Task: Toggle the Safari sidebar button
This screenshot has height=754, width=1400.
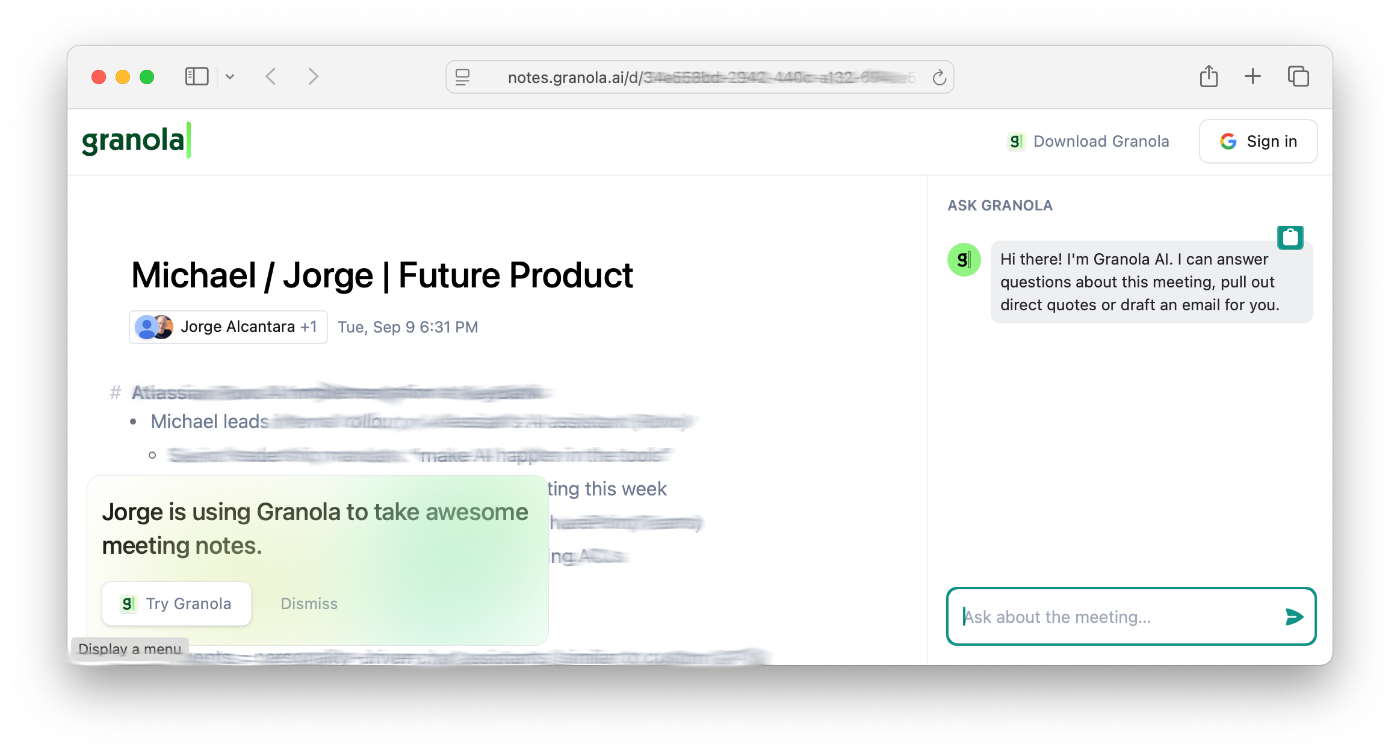Action: 197,76
